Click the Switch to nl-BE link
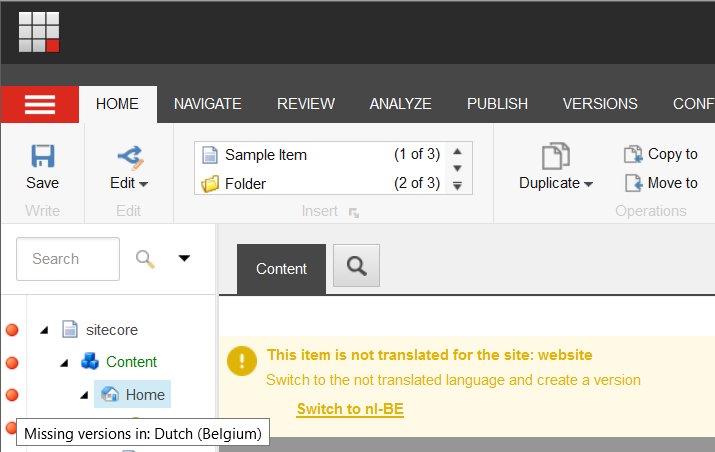Viewport: 715px width, 452px height. [350, 409]
